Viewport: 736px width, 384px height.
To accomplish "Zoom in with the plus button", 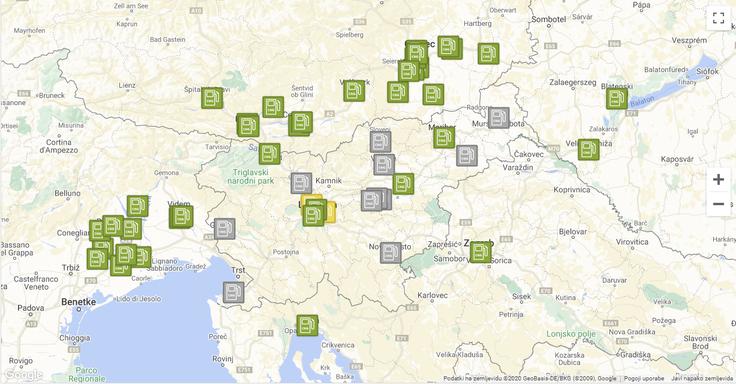I will 718,179.
